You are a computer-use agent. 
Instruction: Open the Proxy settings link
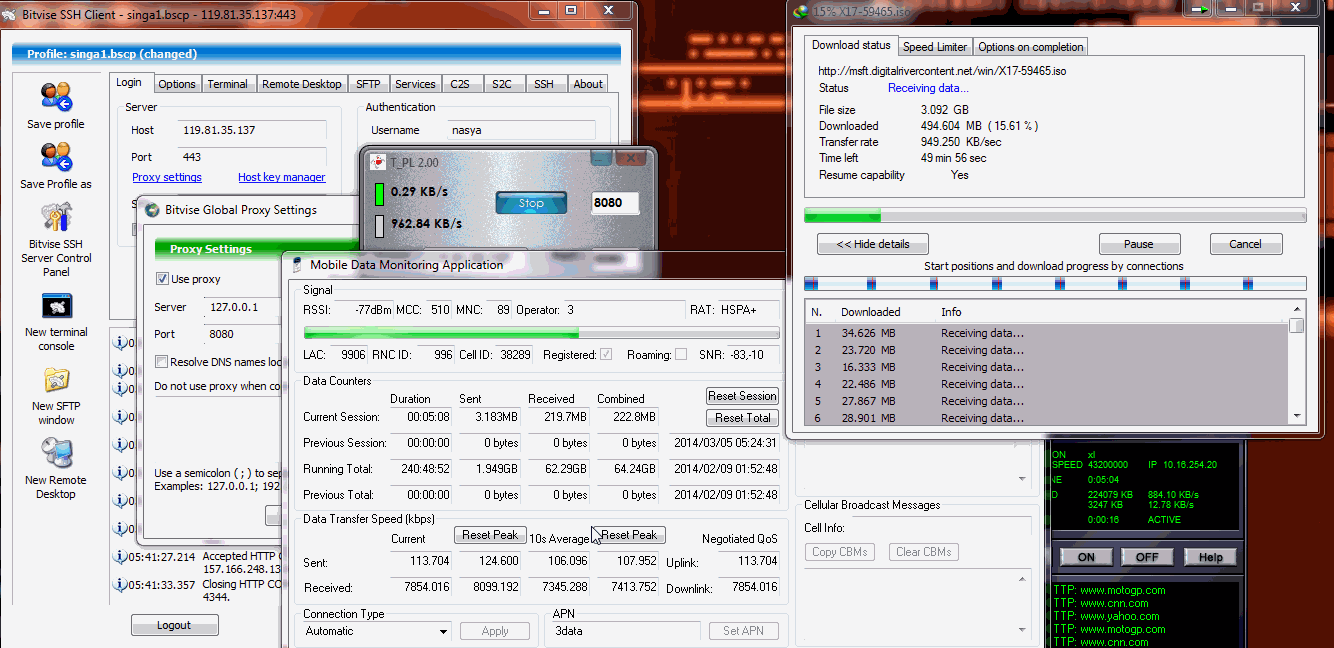167,177
